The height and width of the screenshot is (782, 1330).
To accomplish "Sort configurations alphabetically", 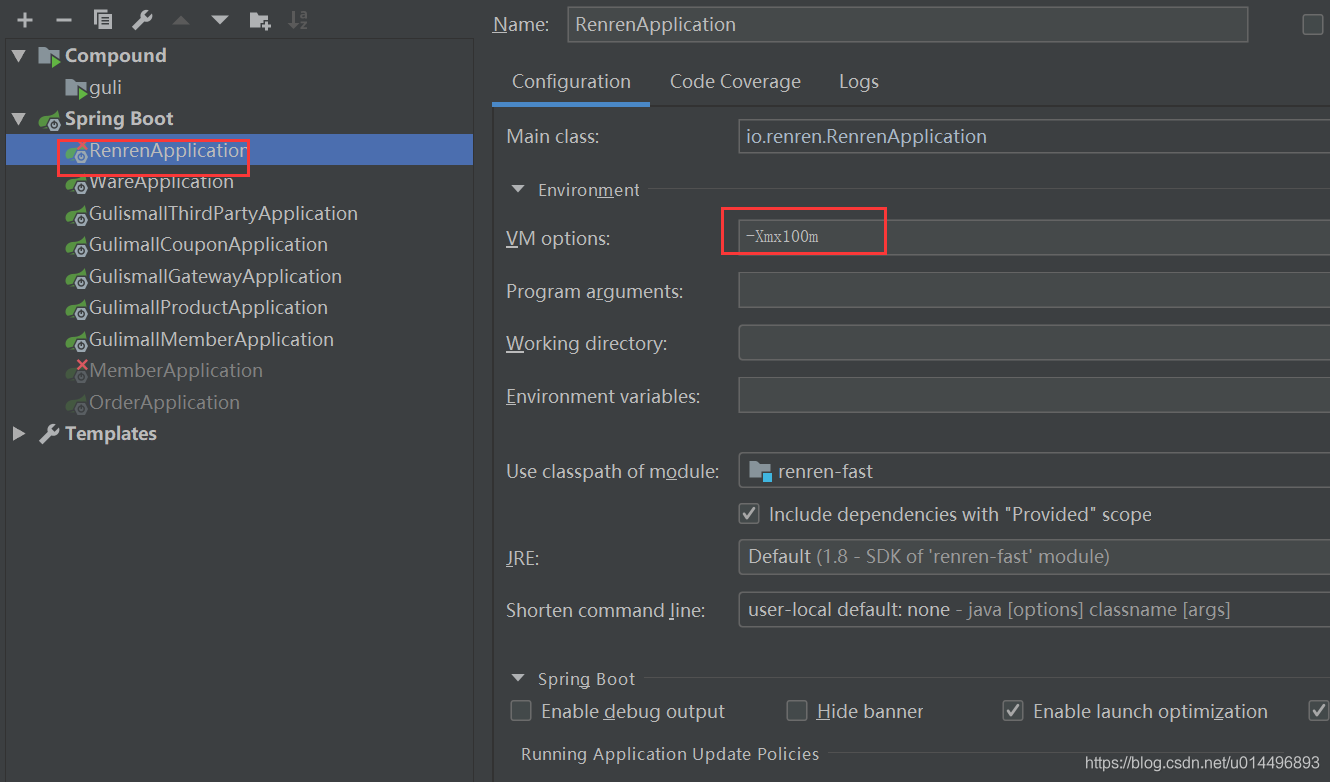I will click(x=298, y=20).
